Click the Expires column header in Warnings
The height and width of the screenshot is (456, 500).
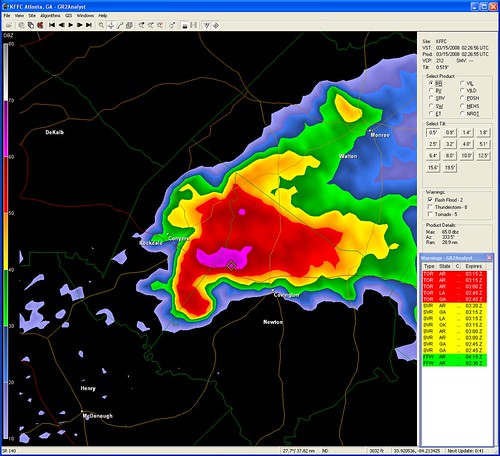point(473,266)
